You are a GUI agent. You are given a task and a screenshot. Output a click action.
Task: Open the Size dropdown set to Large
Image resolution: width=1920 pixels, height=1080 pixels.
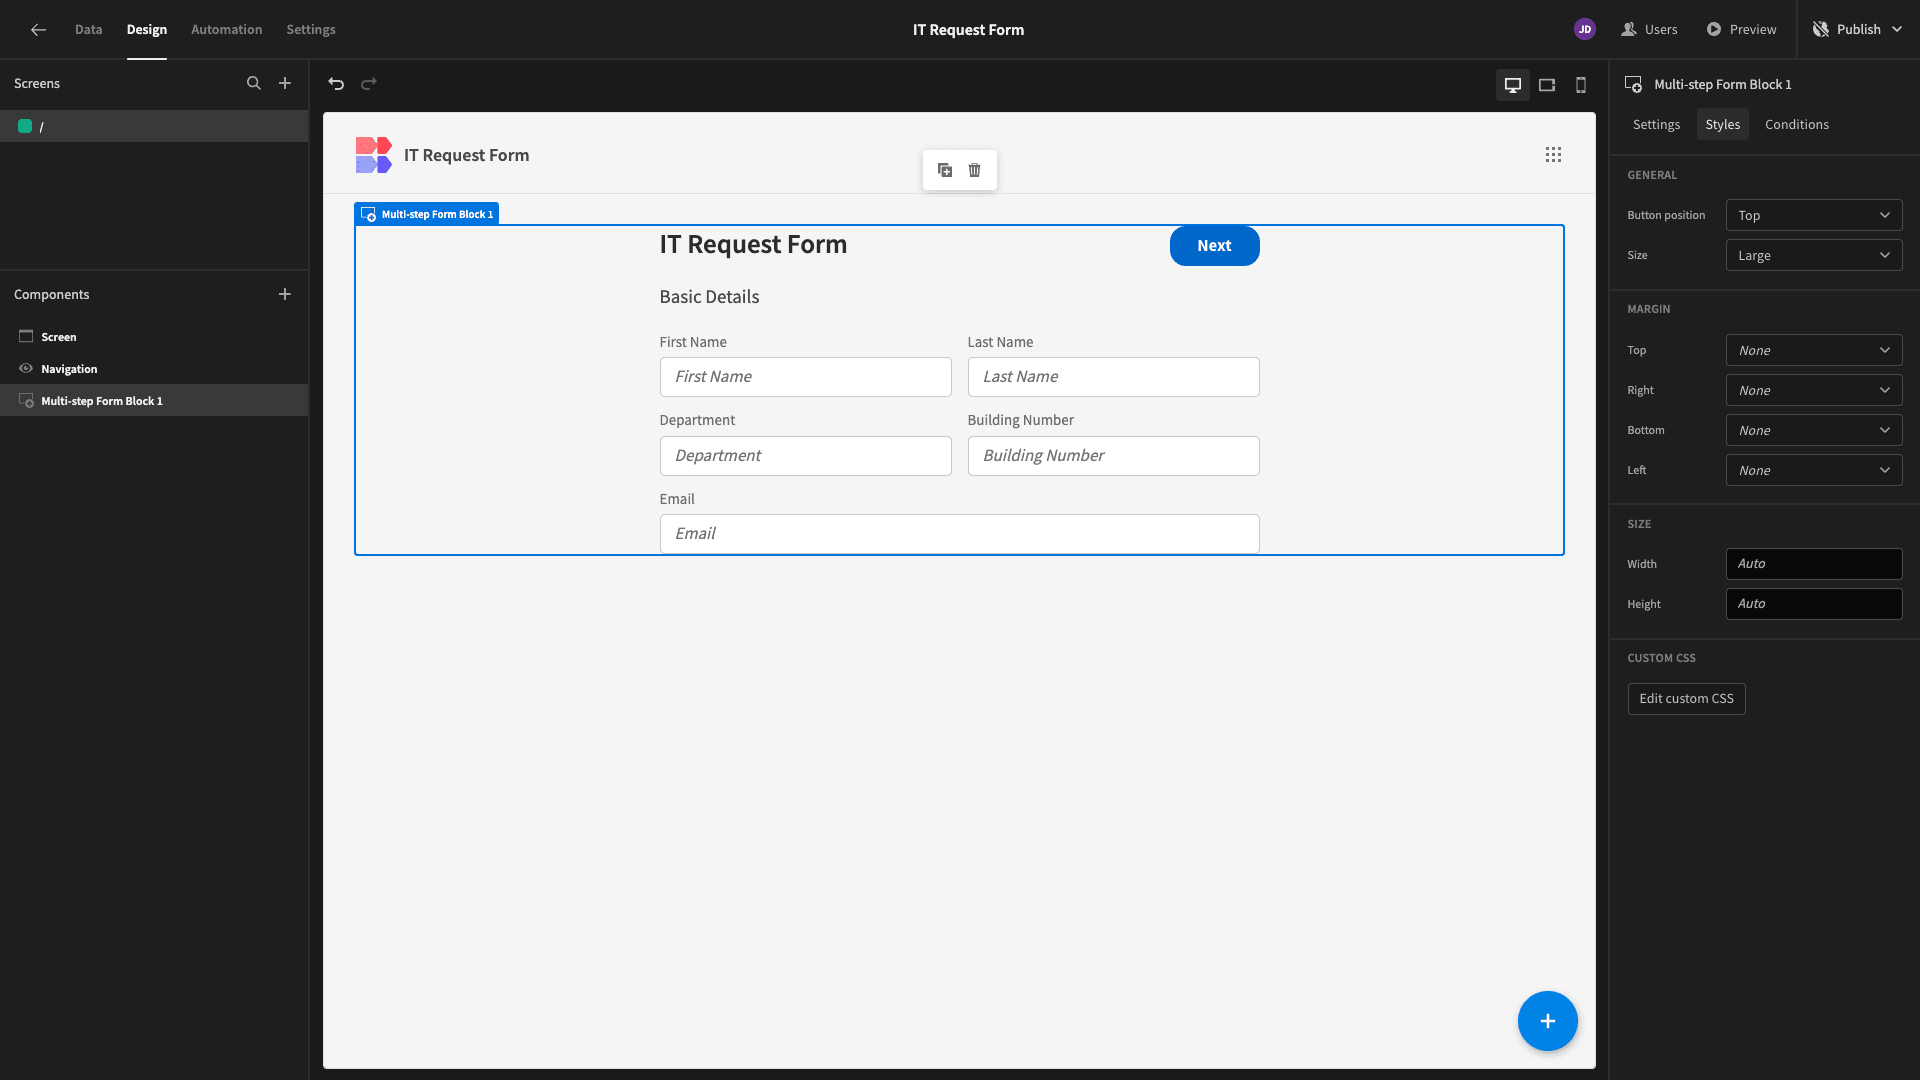tap(1814, 256)
